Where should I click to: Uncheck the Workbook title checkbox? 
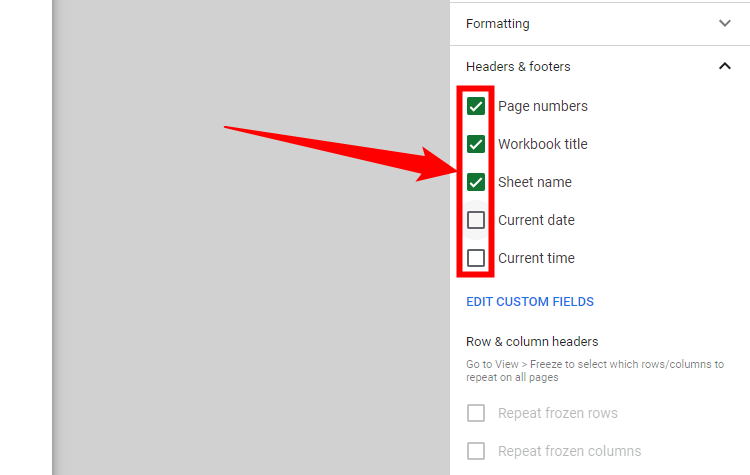[476, 144]
